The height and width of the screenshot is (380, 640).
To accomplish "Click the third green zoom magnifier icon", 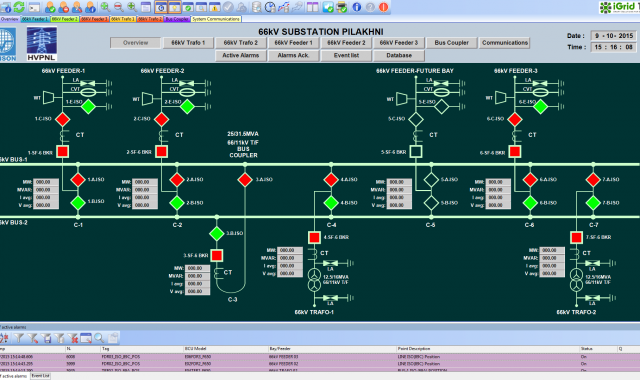I will tap(132, 7).
